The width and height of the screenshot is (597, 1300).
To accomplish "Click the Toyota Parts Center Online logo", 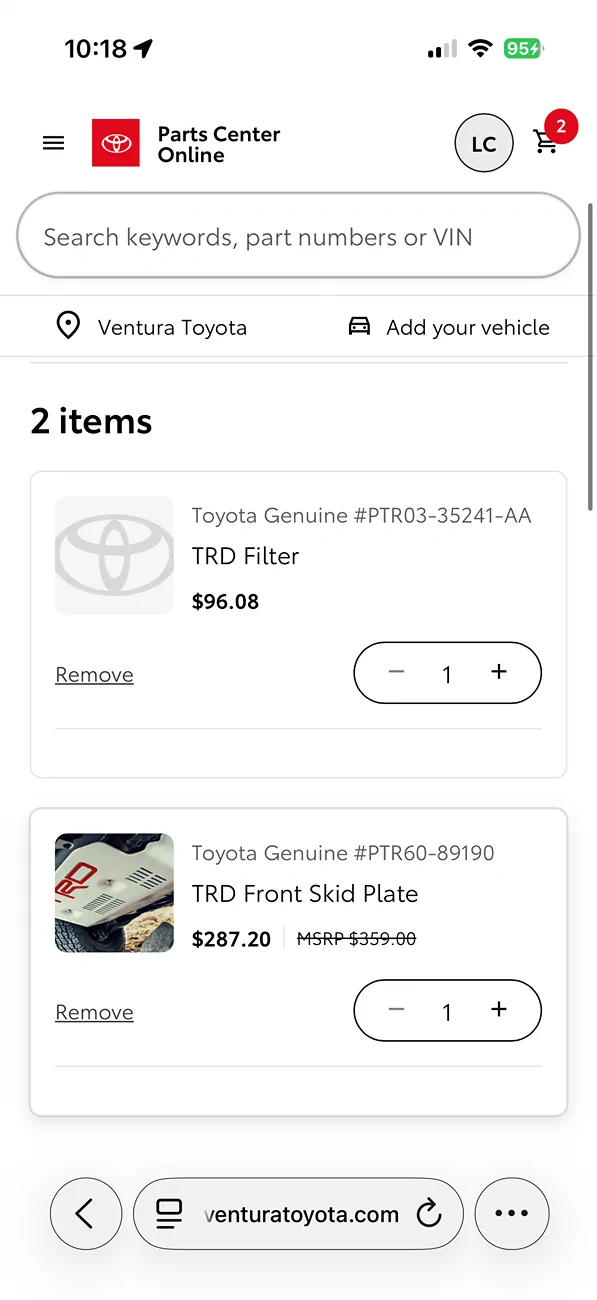I will pyautogui.click(x=186, y=142).
